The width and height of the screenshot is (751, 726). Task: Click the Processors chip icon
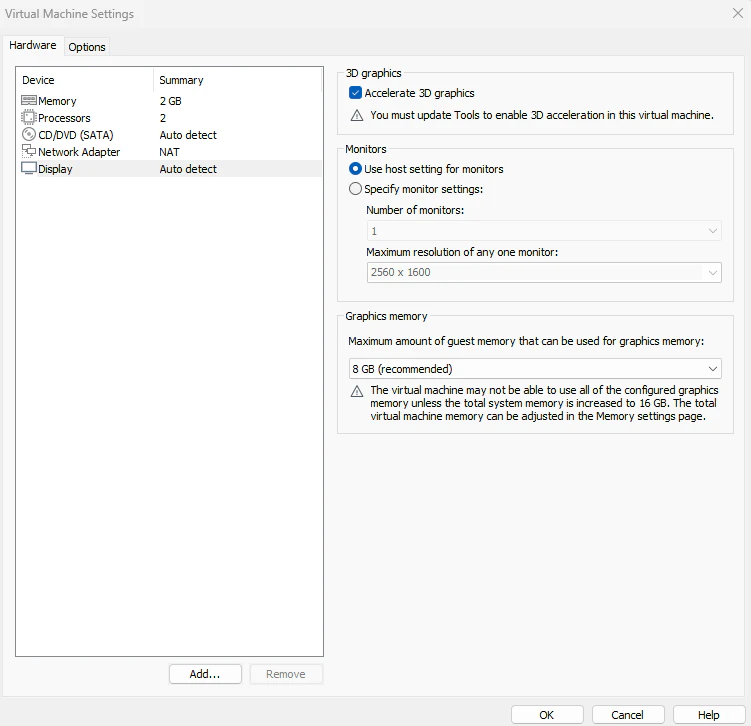[29, 117]
